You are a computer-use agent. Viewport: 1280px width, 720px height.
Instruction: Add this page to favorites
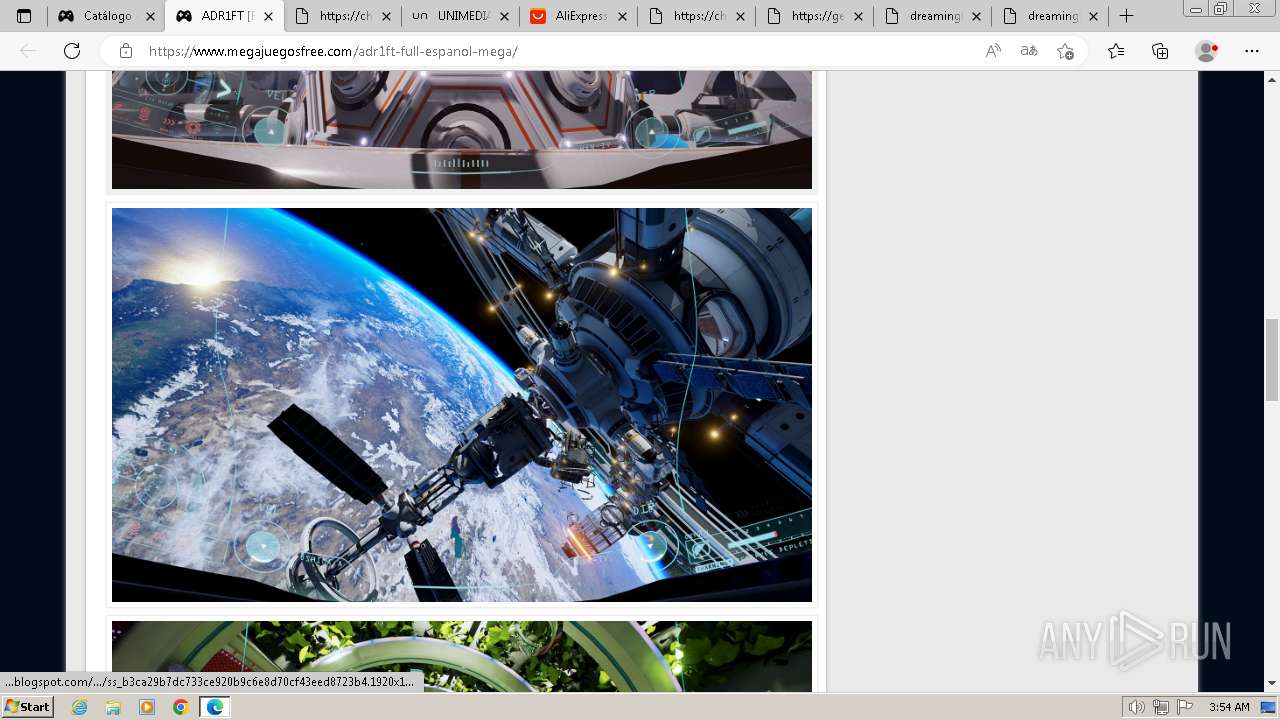point(1065,51)
